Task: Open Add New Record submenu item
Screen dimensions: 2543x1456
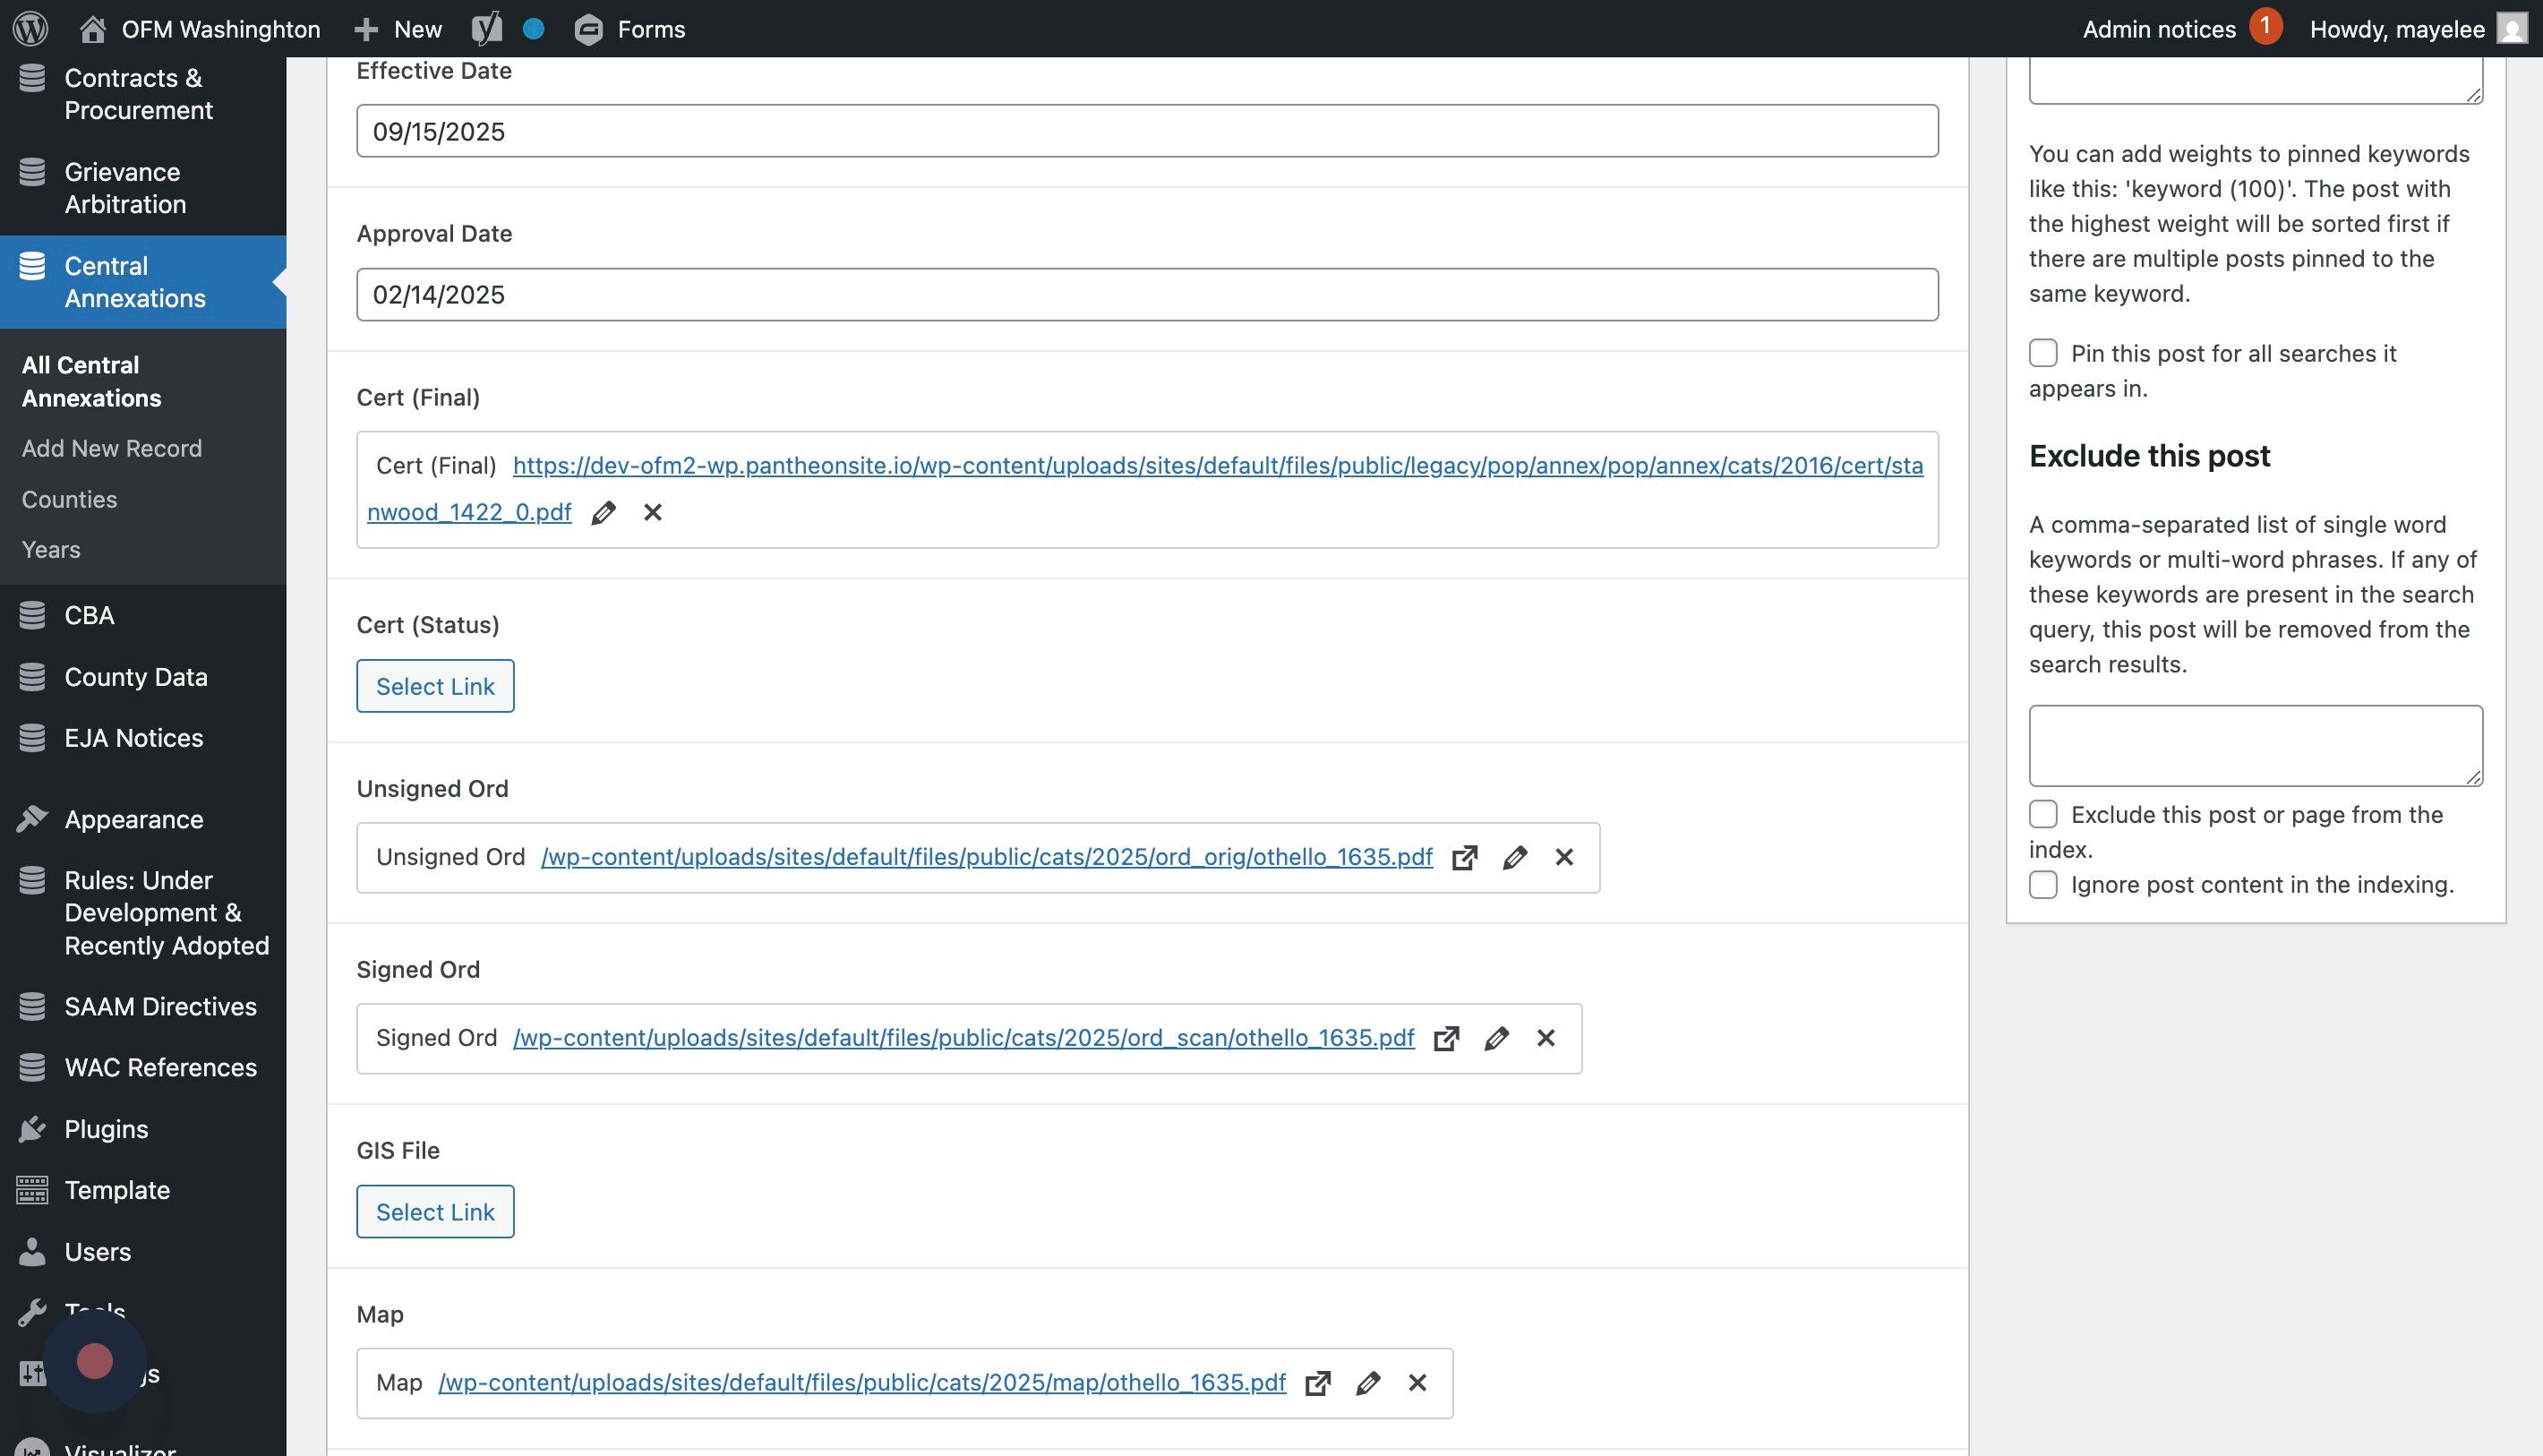Action: [x=112, y=448]
